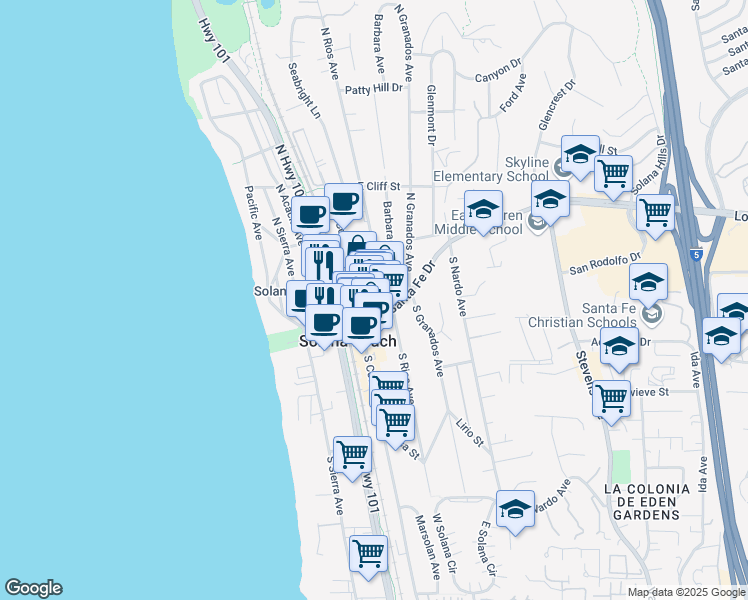Click the Lirio St street label
Image resolution: width=748 pixels, height=600 pixels.
click(470, 433)
